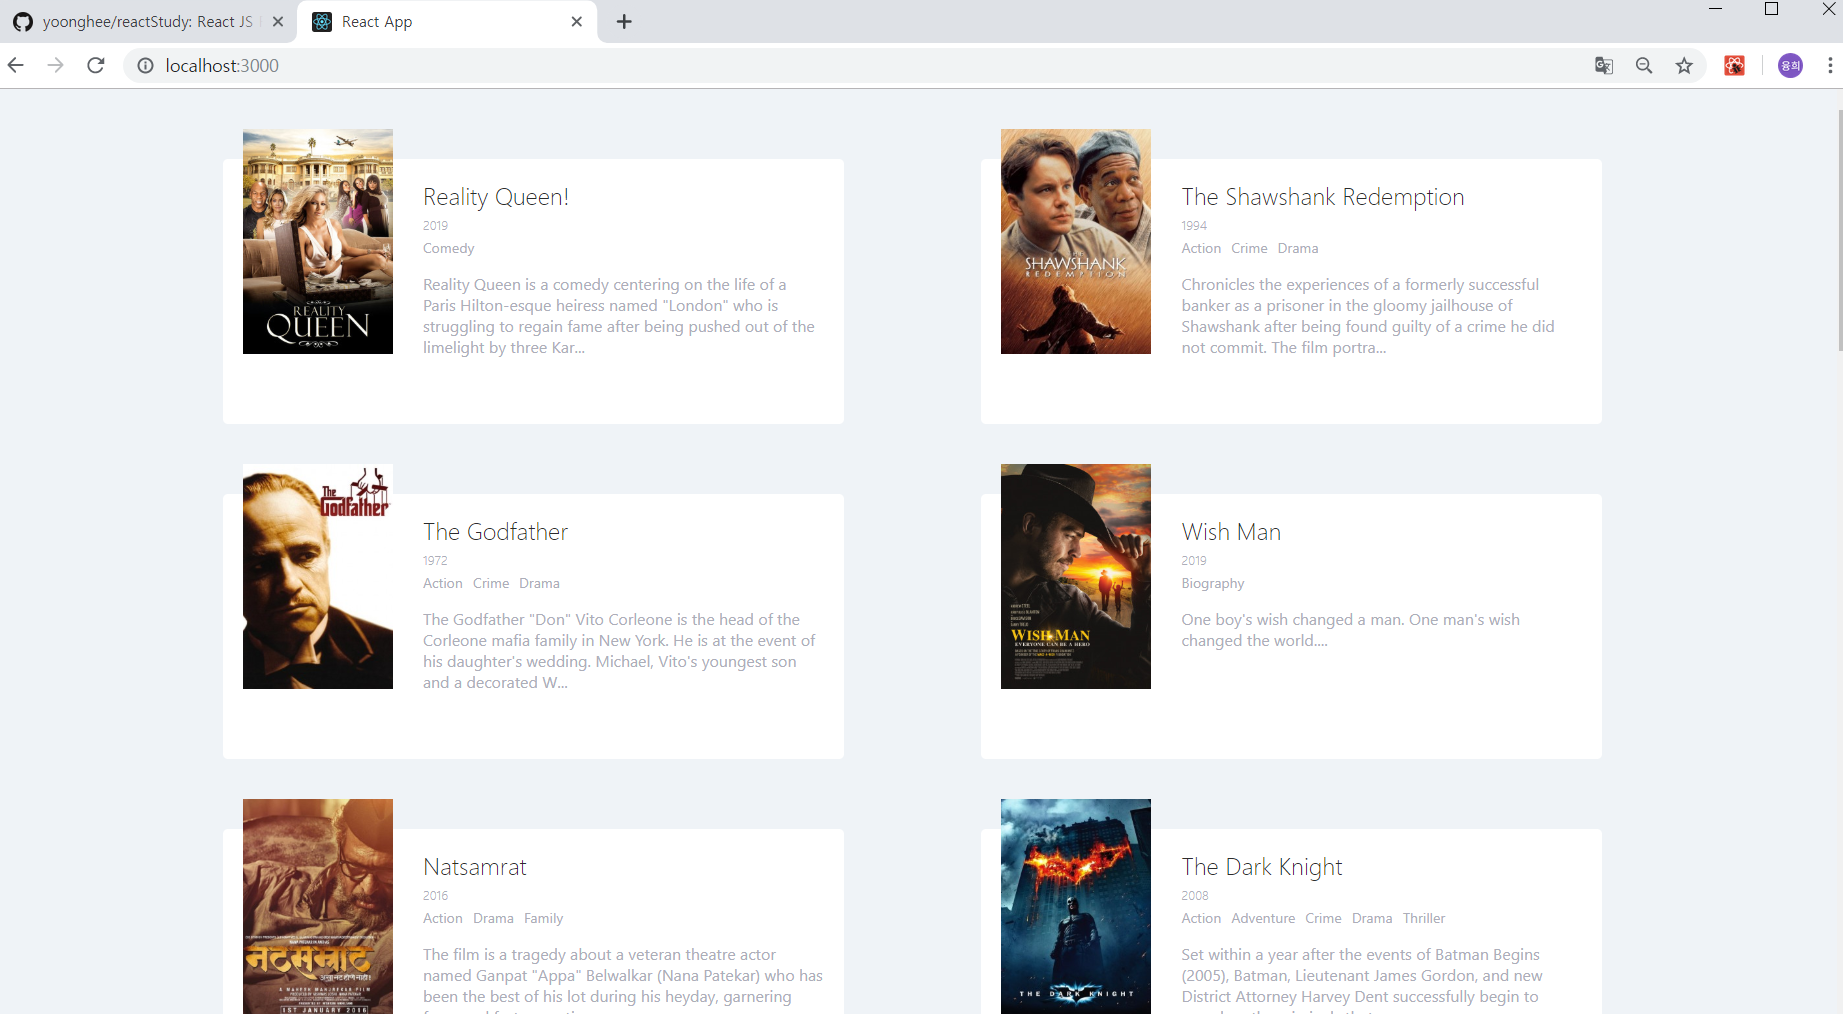Click the year 1994 under Shawshank Redemption
Screen dimensions: 1843x1014
click(1194, 225)
